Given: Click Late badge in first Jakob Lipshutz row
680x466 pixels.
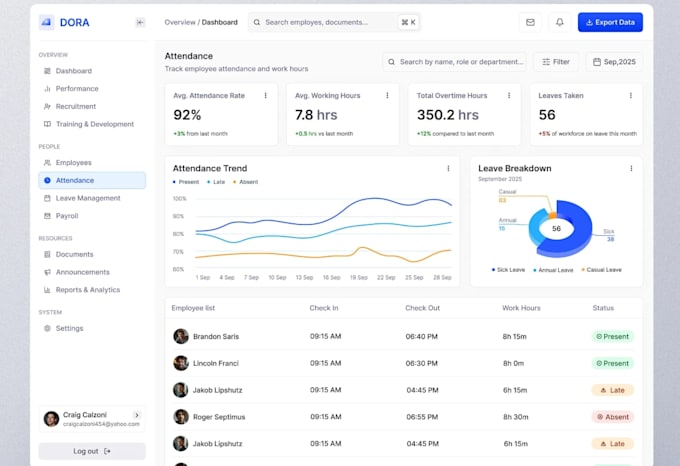Looking at the screenshot, I should (612, 390).
